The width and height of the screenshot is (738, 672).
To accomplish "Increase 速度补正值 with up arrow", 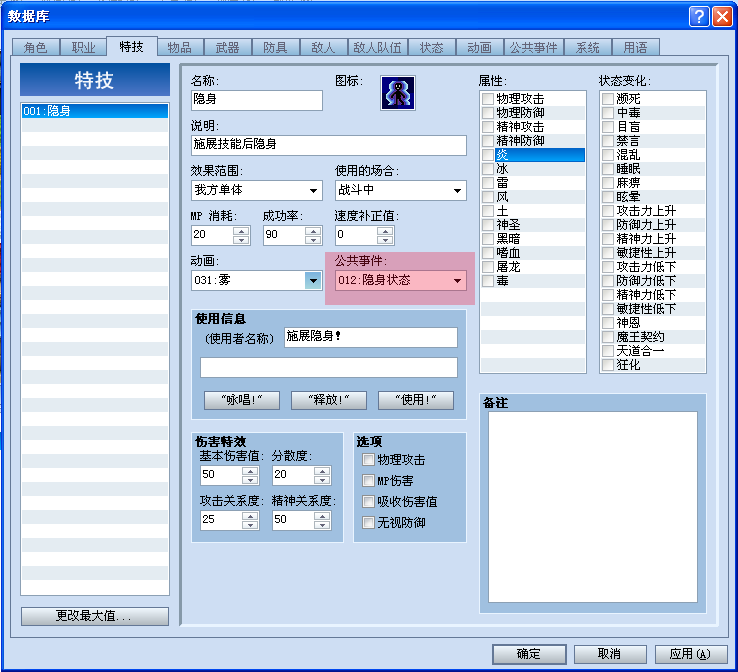I will pyautogui.click(x=385, y=231).
